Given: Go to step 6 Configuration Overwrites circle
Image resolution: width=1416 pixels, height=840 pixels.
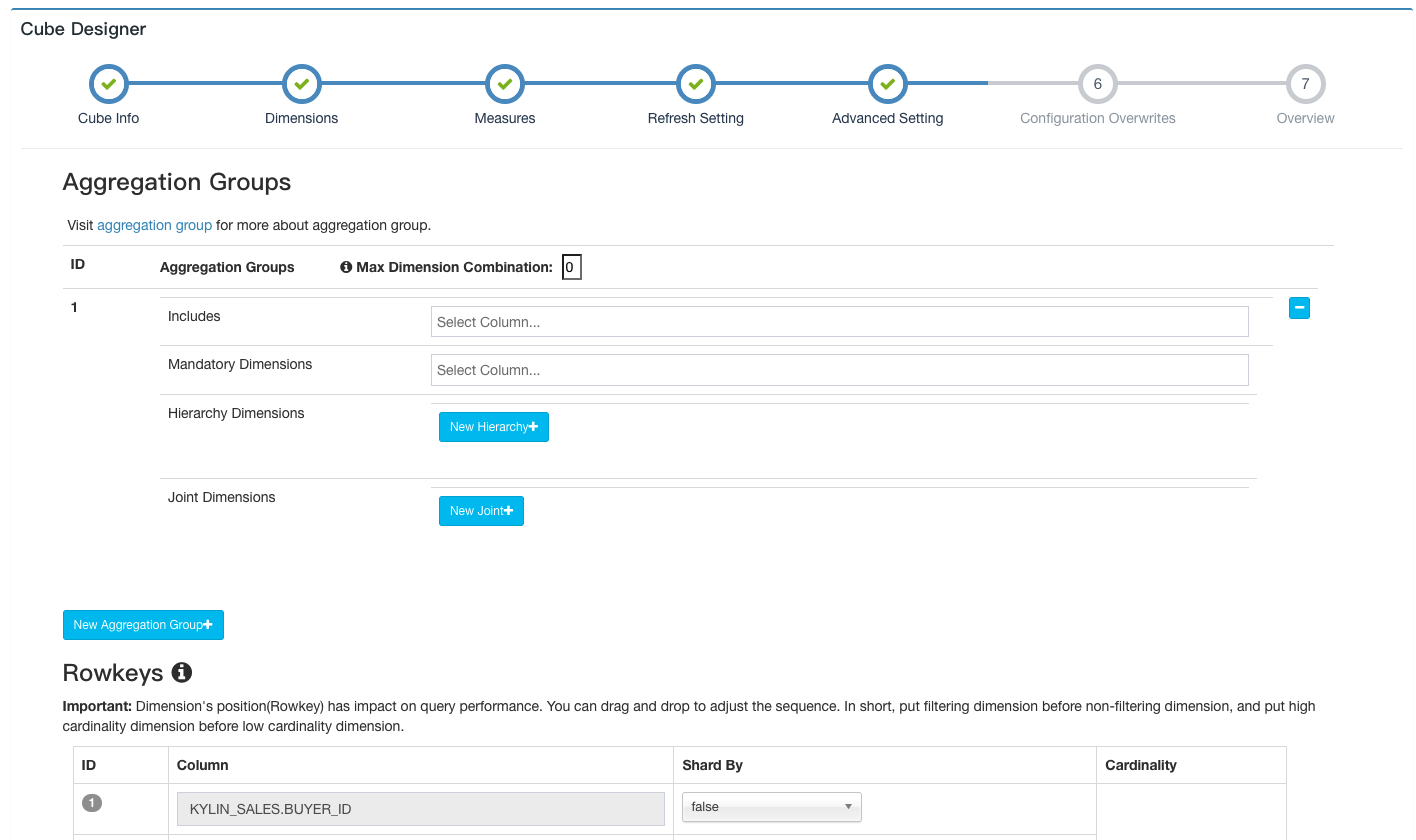Looking at the screenshot, I should (x=1097, y=84).
